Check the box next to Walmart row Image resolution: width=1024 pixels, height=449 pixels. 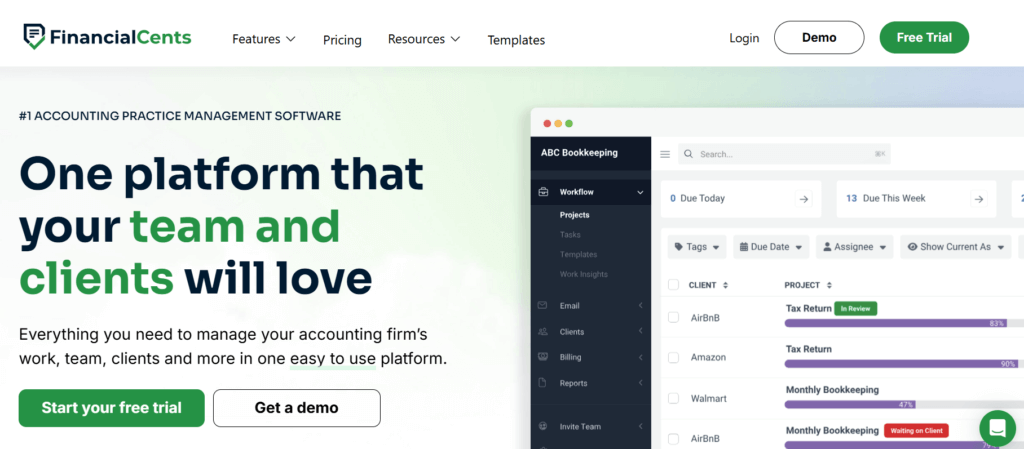[x=673, y=398]
